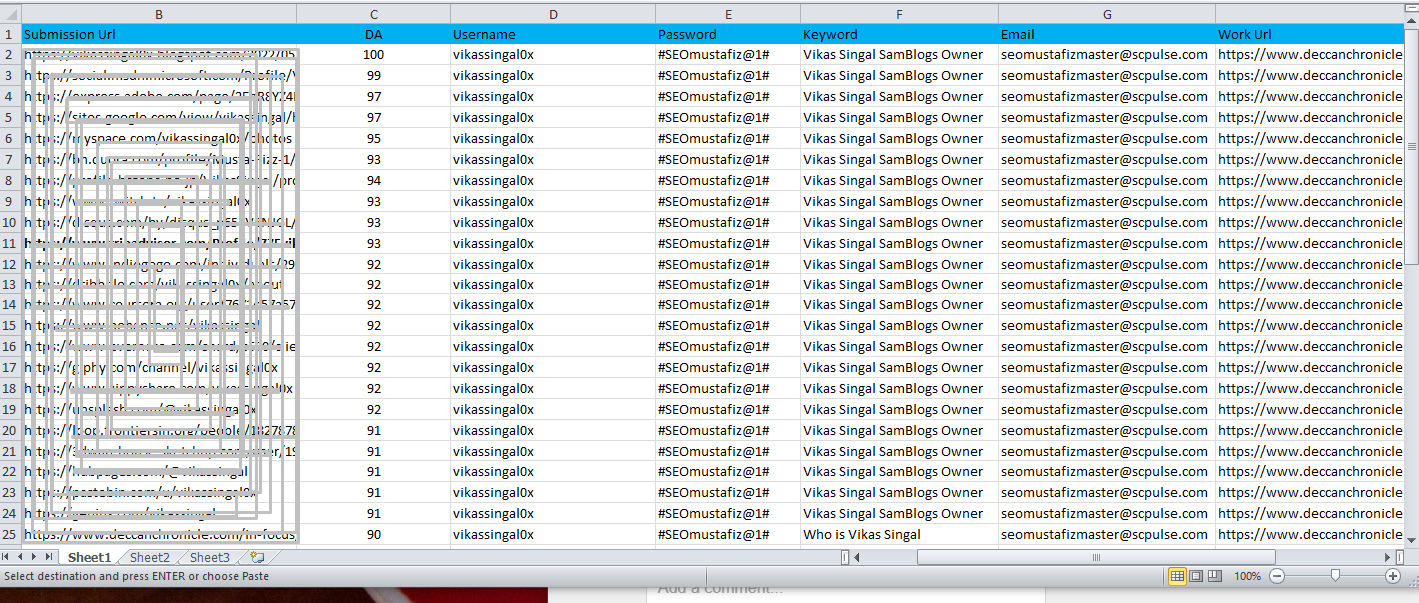Select row 25 header
The width and height of the screenshot is (1419, 603).
[10, 534]
